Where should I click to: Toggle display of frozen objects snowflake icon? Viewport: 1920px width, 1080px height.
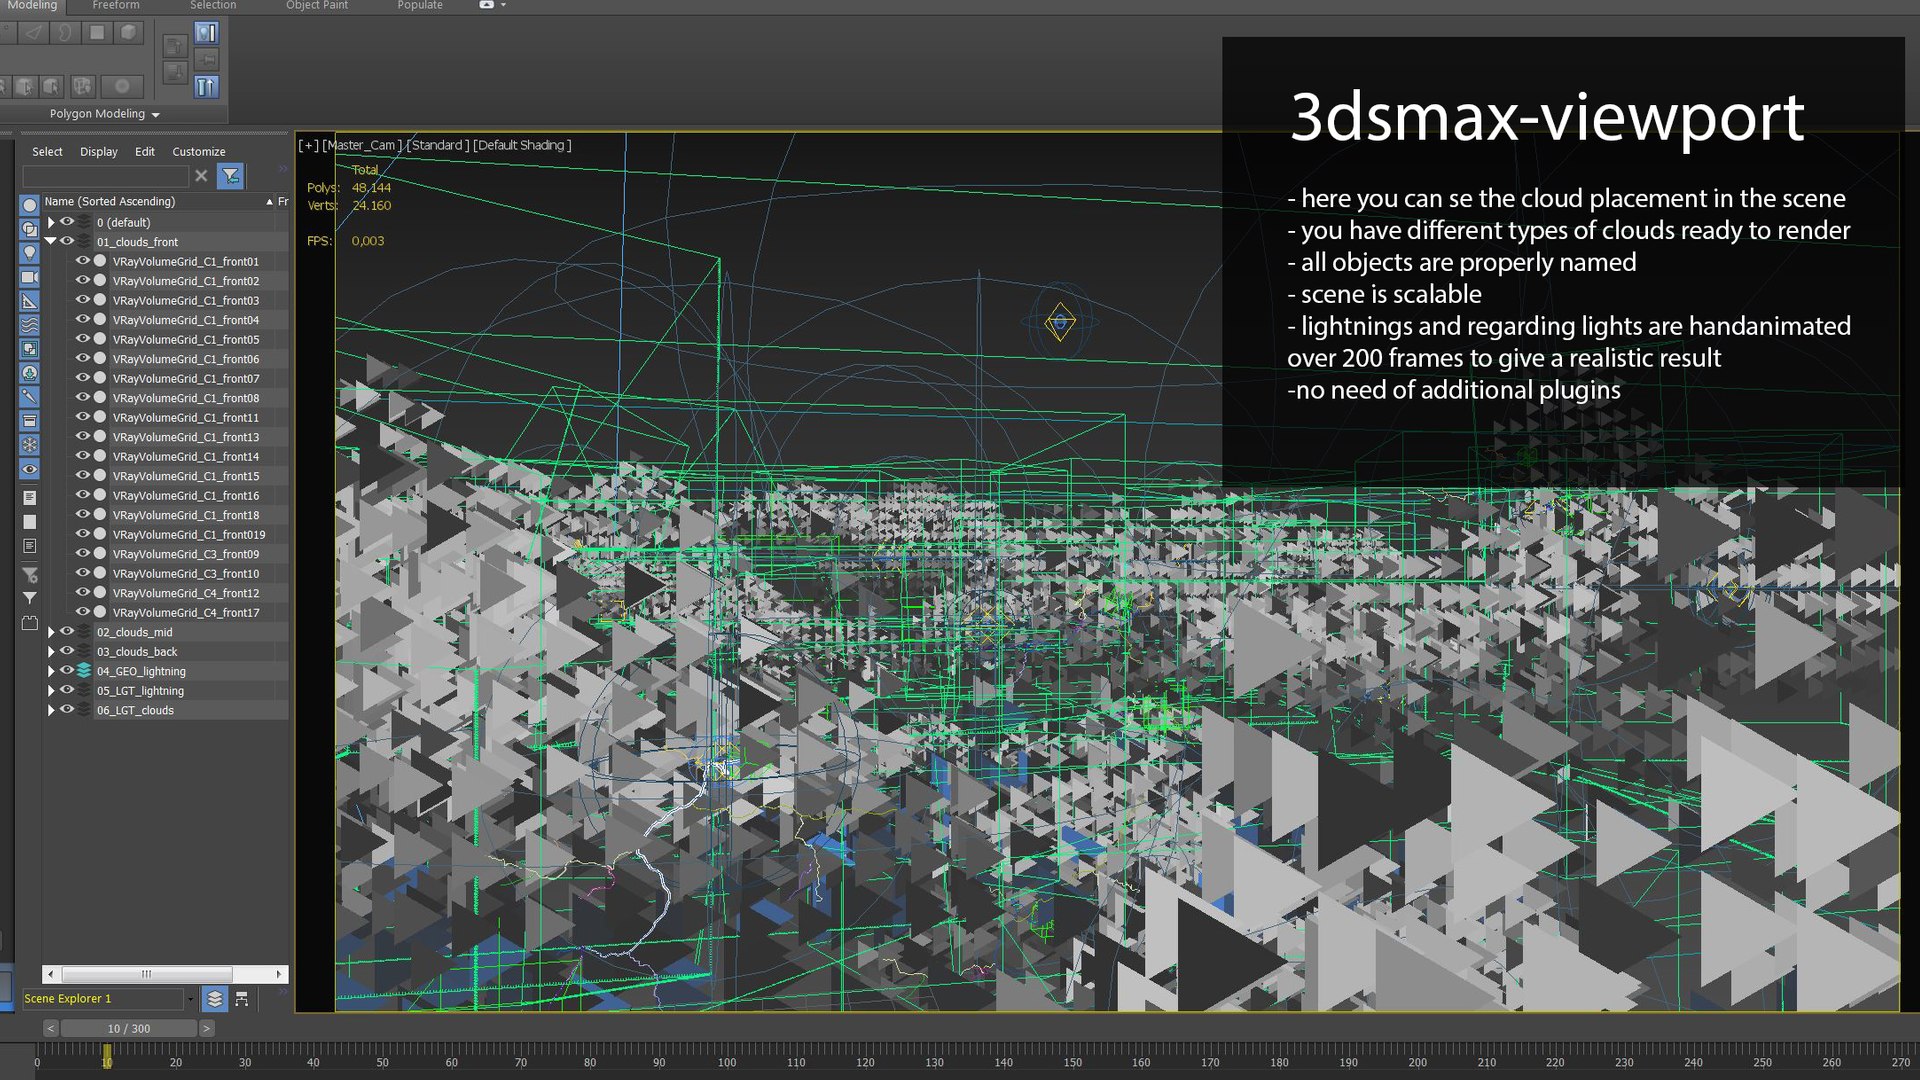[30, 445]
